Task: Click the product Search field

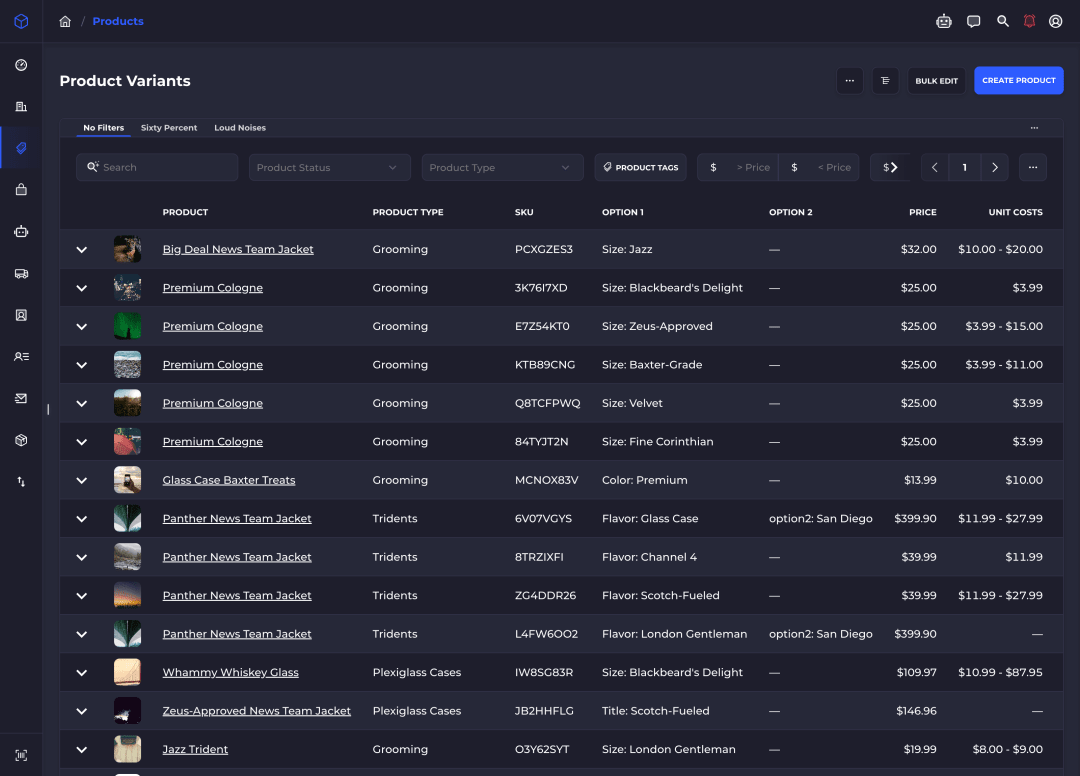Action: (x=157, y=167)
